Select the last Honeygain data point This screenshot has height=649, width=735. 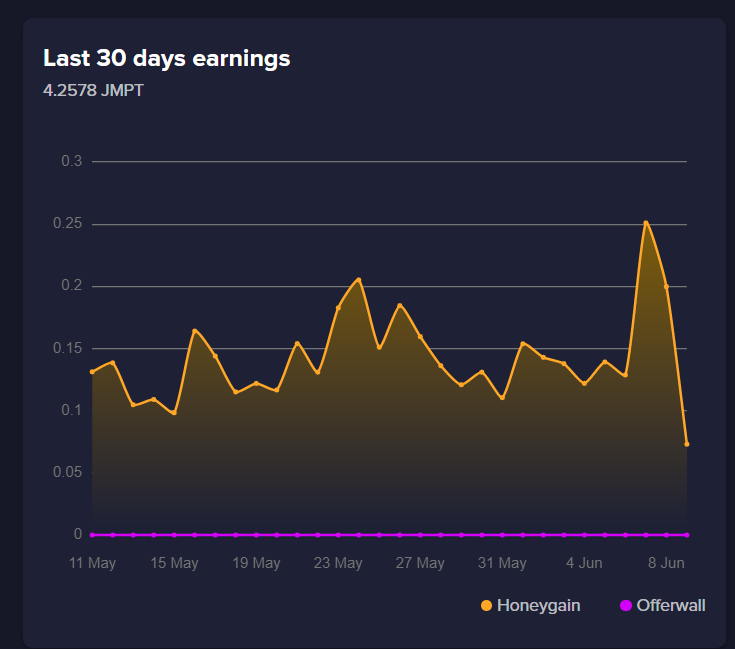(687, 444)
